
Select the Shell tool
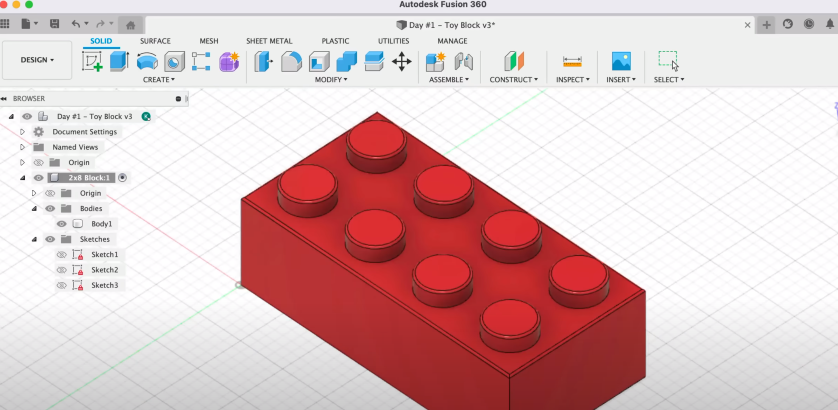[319, 61]
